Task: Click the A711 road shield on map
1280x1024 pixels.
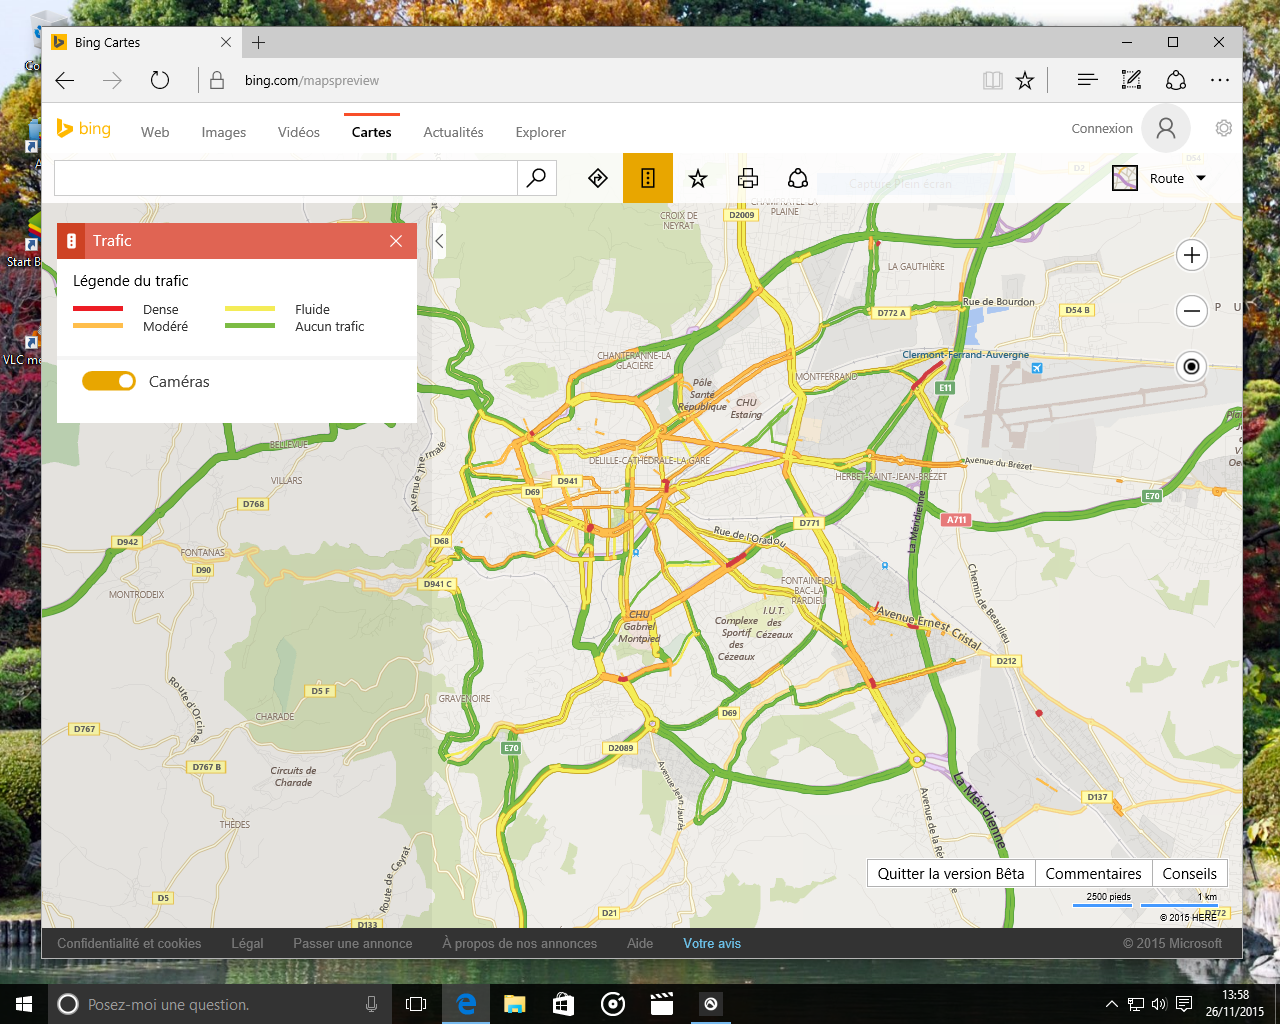Action: [957, 519]
